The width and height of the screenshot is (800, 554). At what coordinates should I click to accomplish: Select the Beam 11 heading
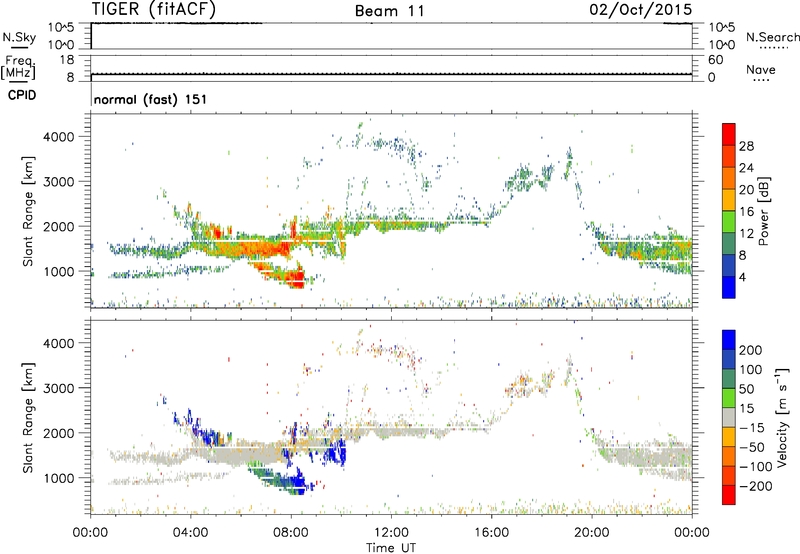point(390,11)
